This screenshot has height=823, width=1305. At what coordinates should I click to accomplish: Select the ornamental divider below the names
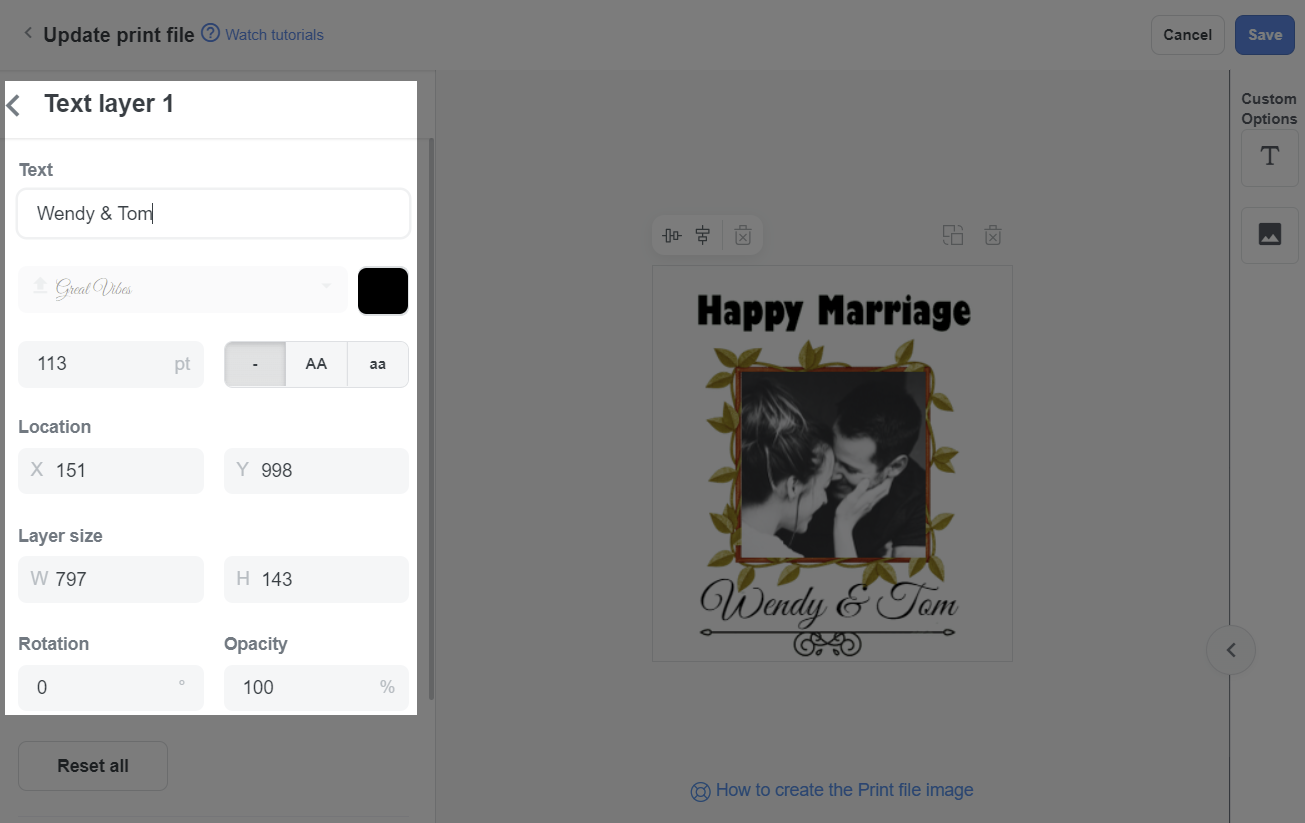[827, 640]
